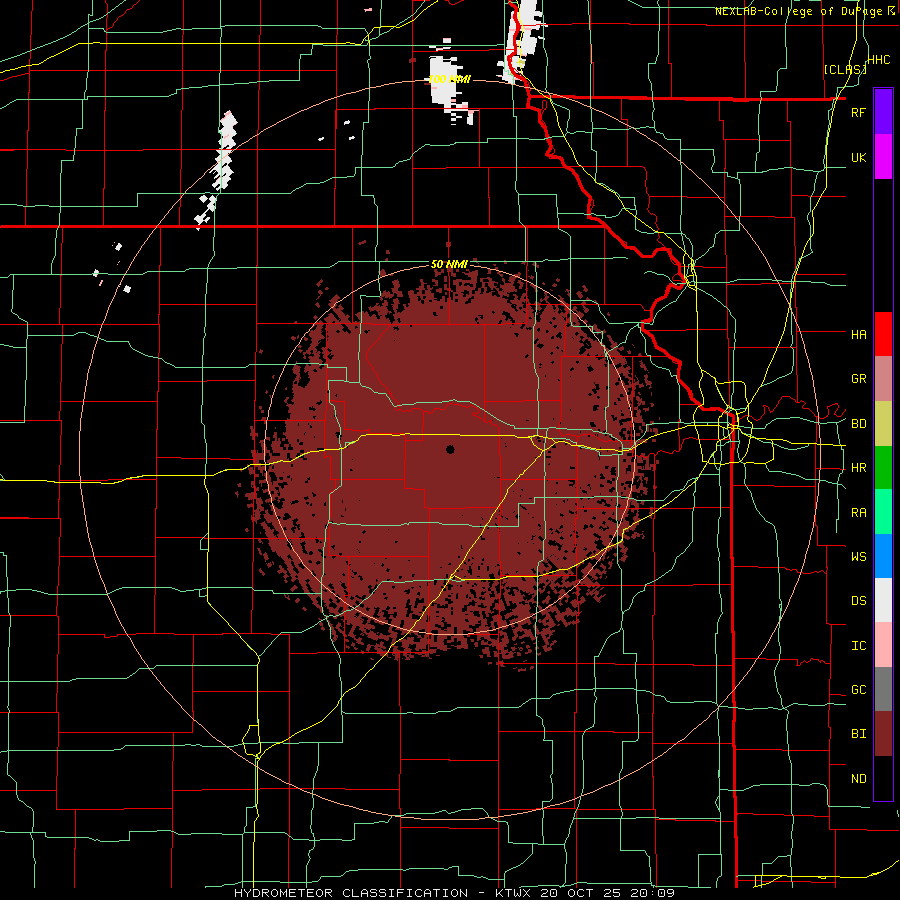This screenshot has height=900, width=900.
Task: Click the WS legend label
Action: point(858,557)
